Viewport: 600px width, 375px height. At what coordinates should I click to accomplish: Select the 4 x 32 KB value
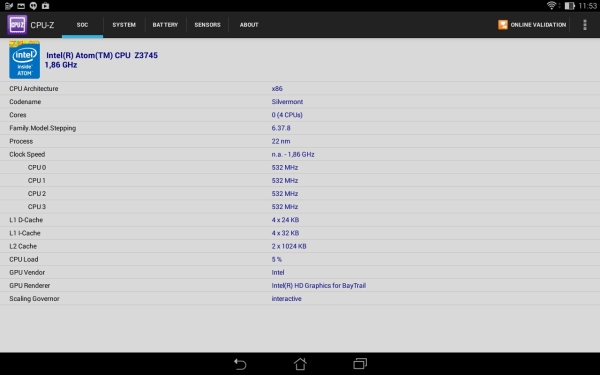(x=285, y=233)
